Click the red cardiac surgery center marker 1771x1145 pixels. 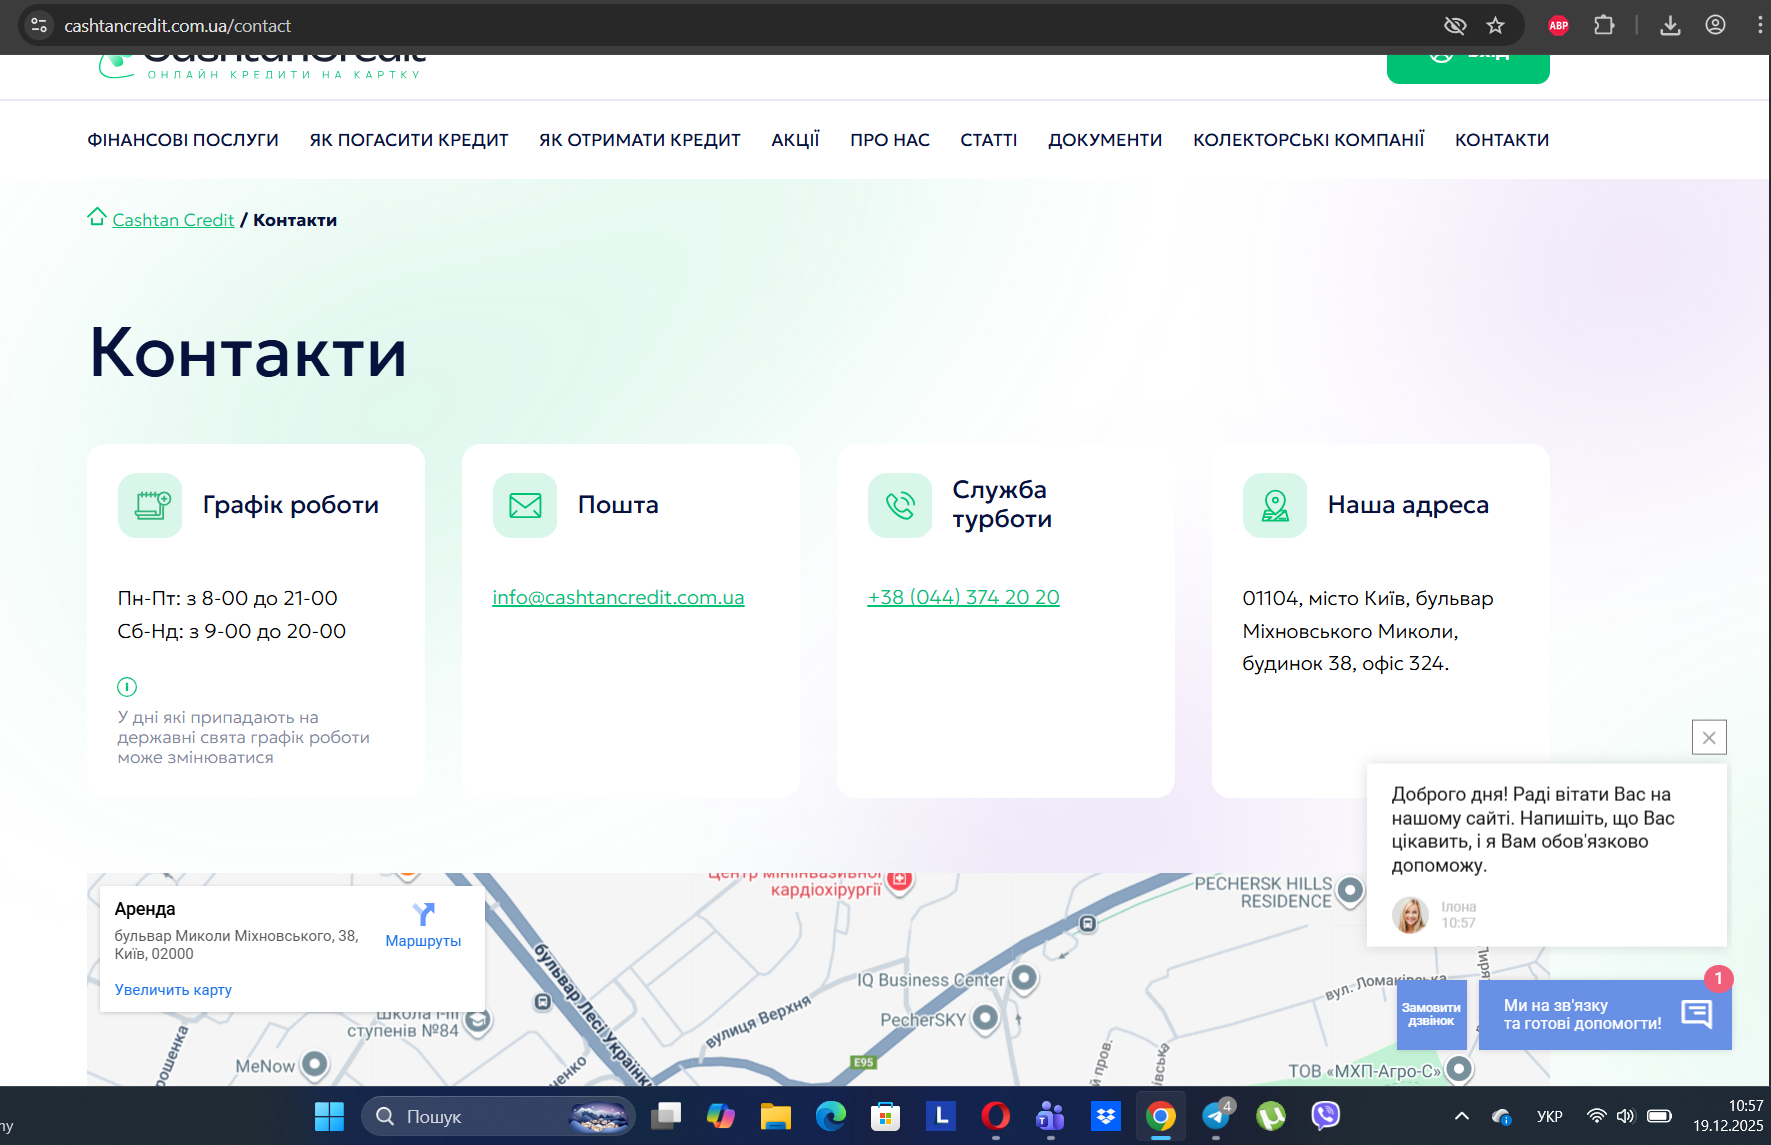click(899, 880)
